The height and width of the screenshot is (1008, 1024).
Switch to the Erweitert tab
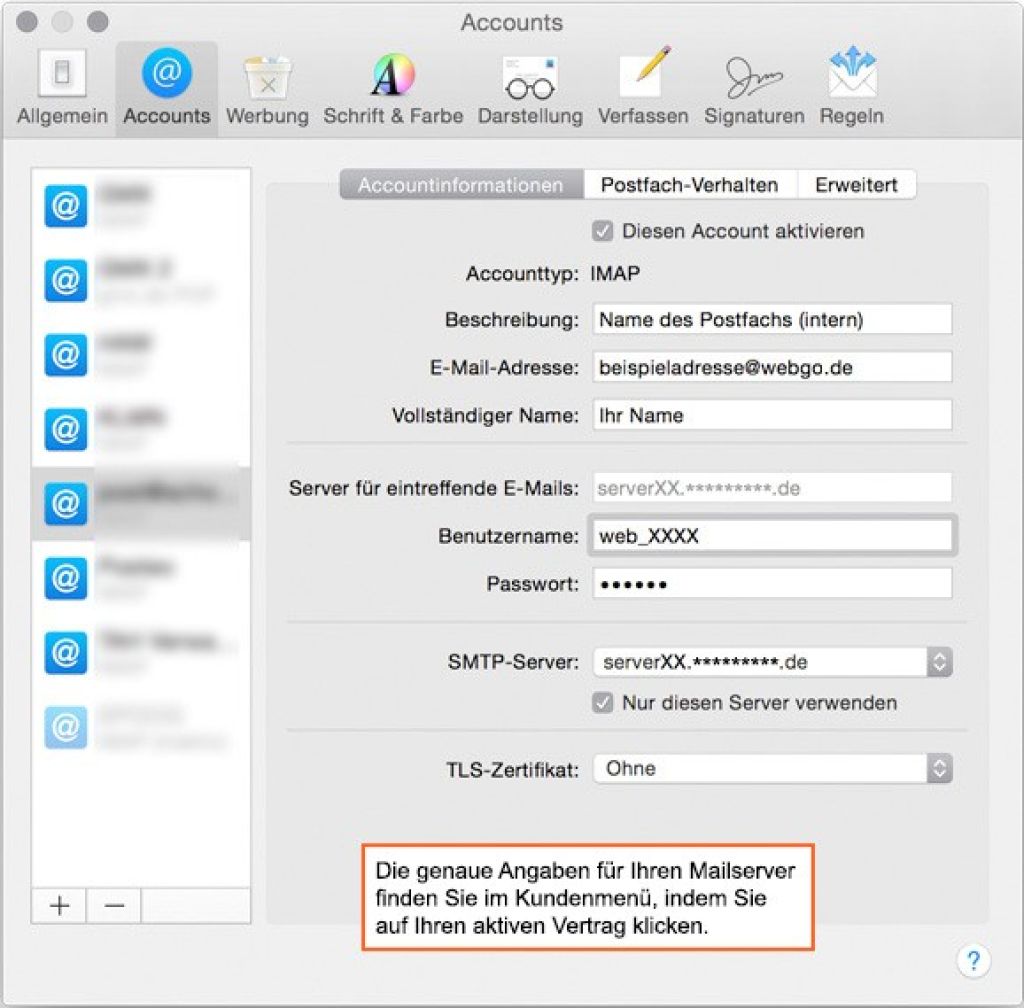pyautogui.click(x=856, y=185)
